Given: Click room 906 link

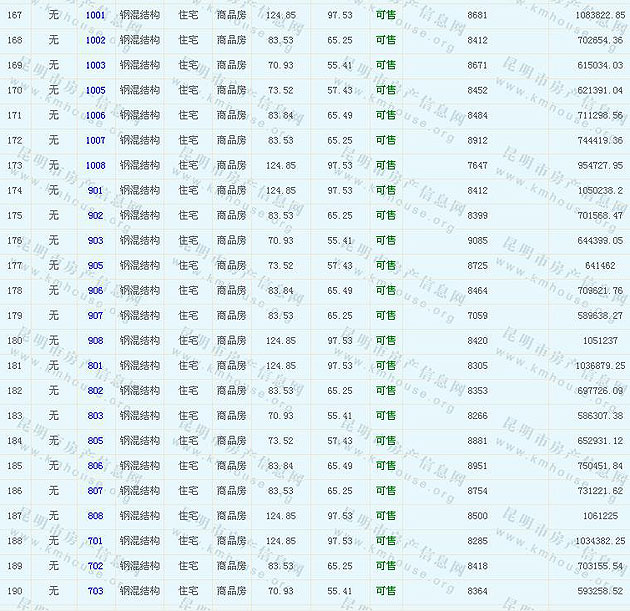Looking at the screenshot, I should pos(95,291).
